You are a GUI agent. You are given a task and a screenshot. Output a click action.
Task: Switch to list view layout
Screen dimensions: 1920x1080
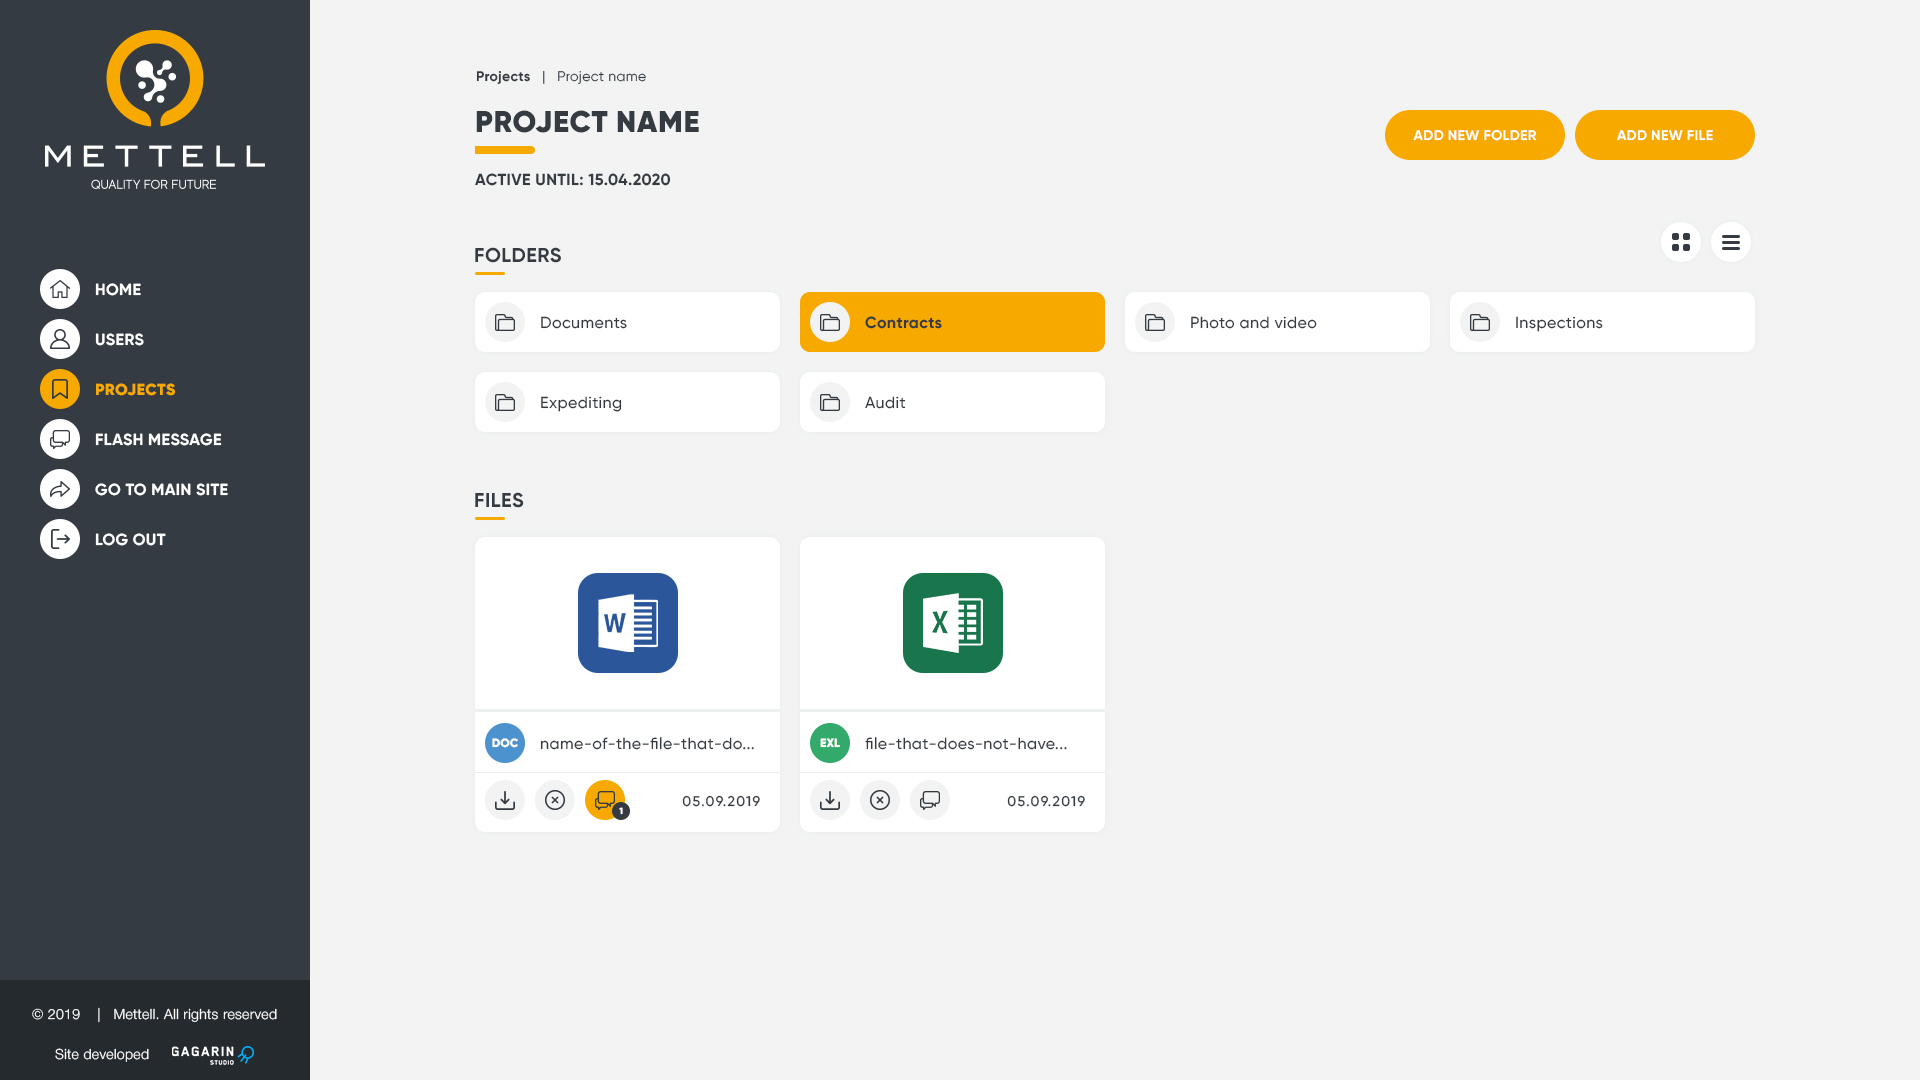pyautogui.click(x=1730, y=242)
